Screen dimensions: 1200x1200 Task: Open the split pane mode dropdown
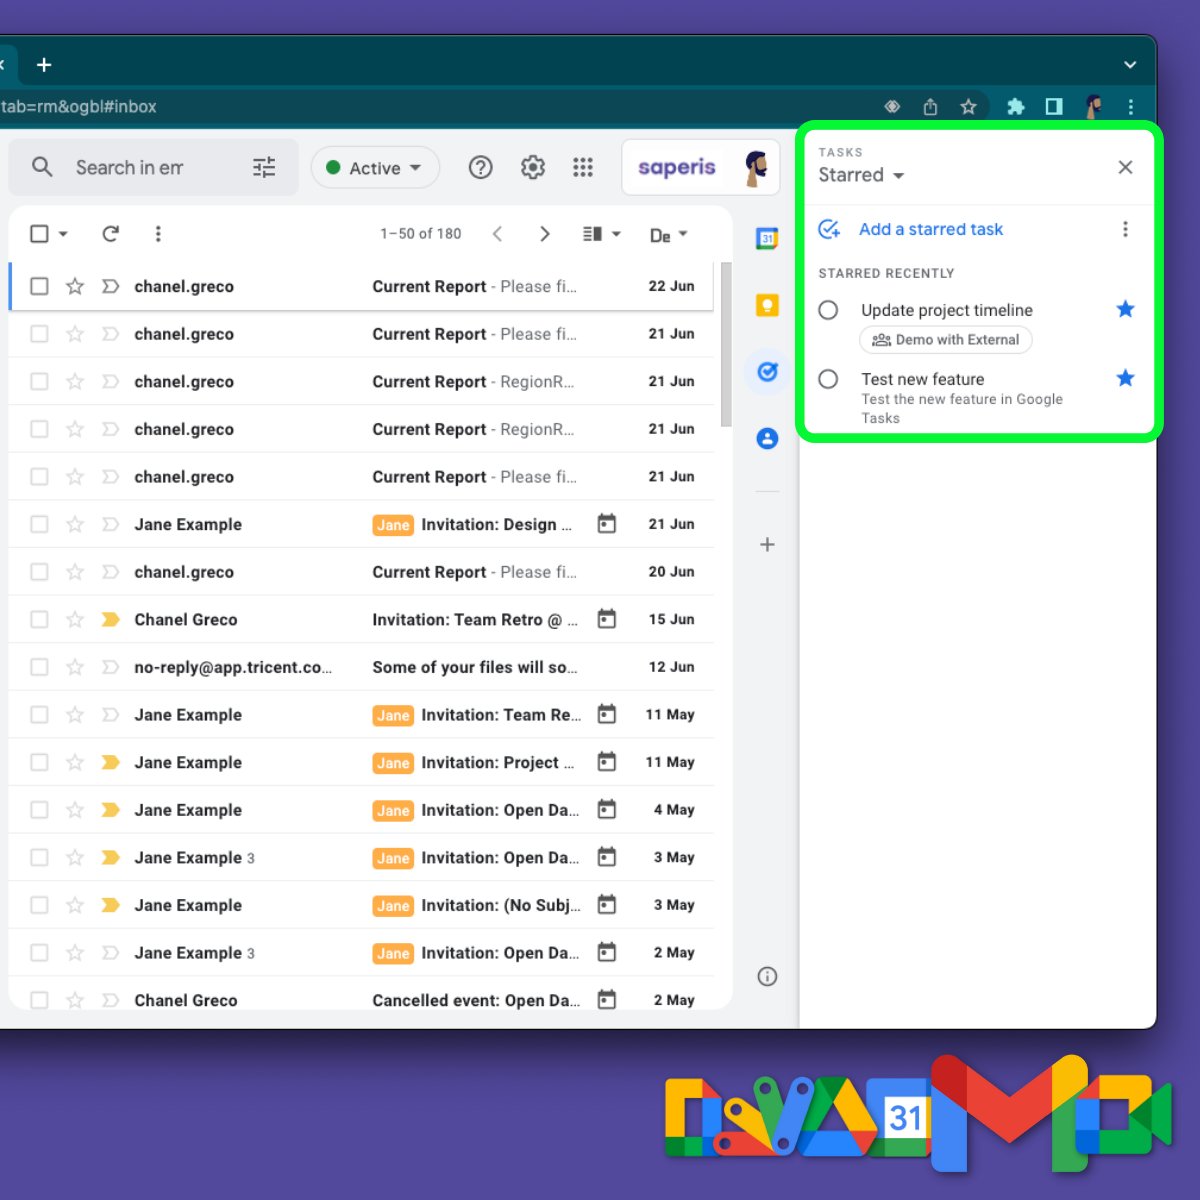click(x=602, y=233)
